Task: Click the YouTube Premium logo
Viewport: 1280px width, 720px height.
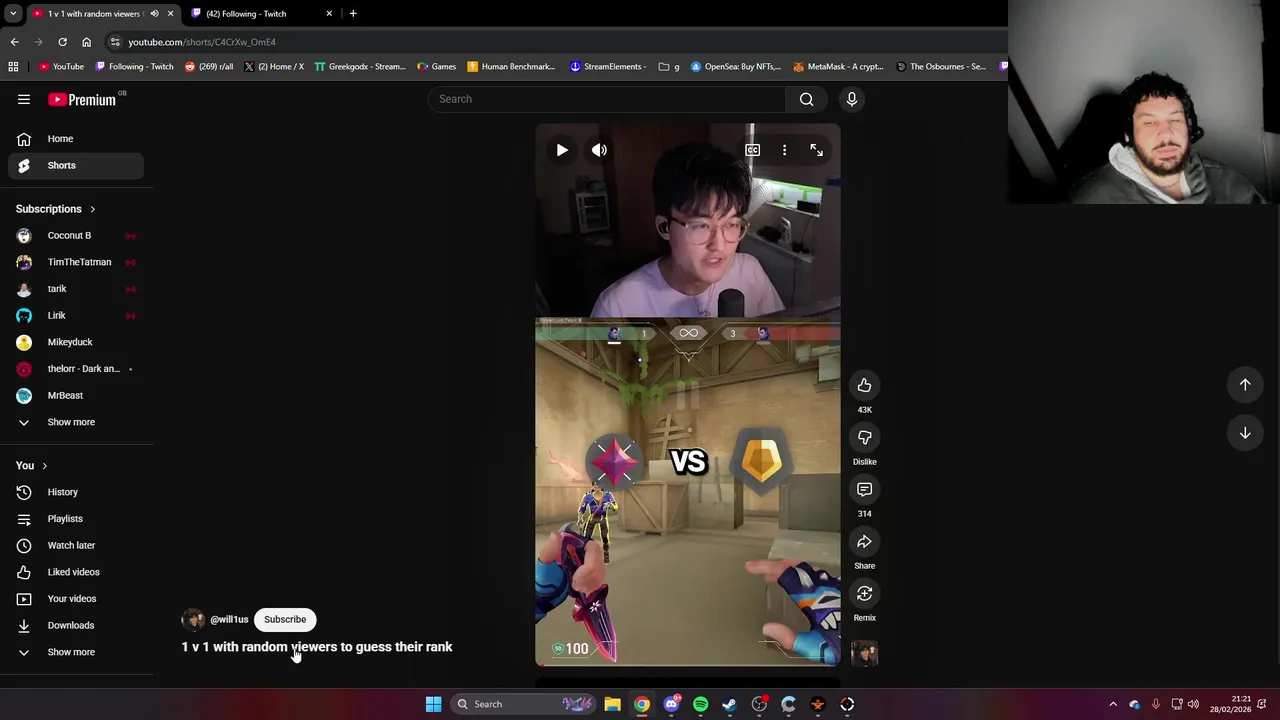Action: (82, 99)
